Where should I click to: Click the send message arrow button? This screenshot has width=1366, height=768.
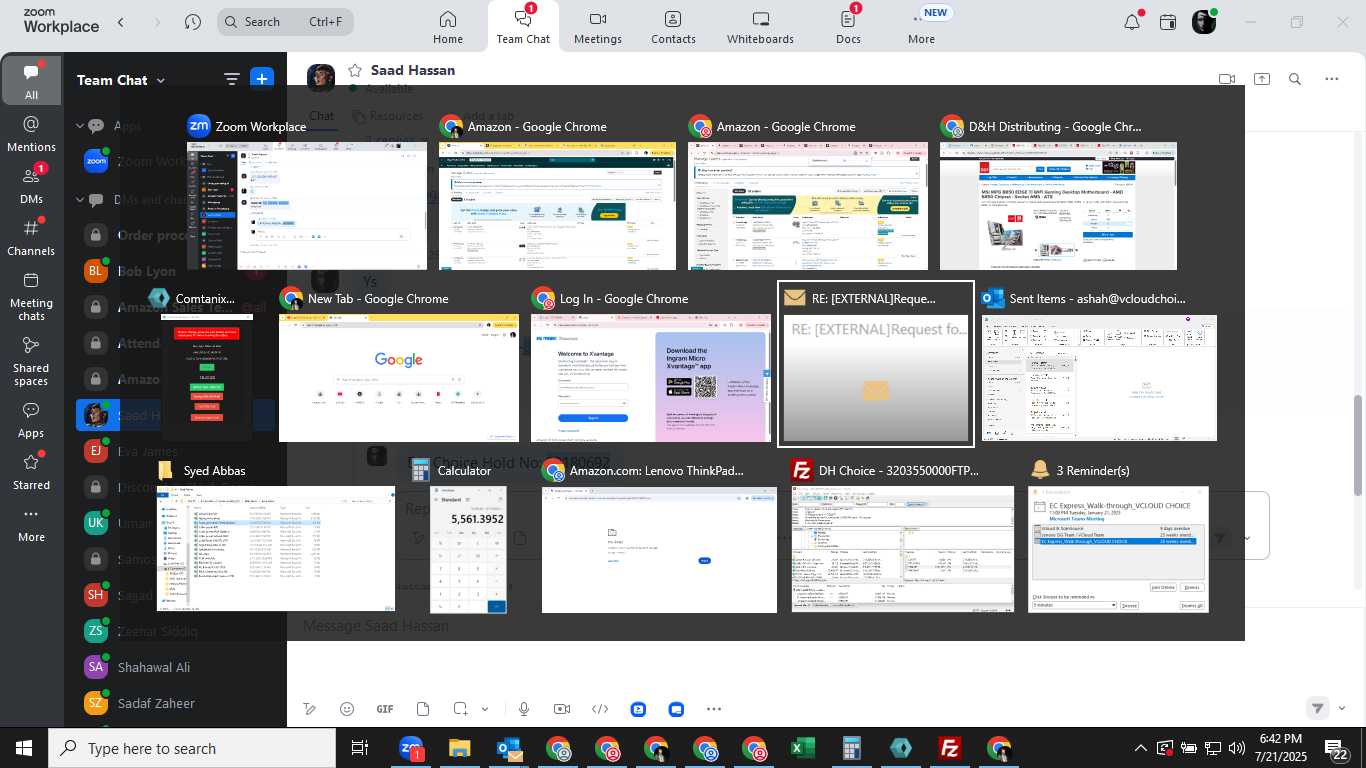[1318, 708]
